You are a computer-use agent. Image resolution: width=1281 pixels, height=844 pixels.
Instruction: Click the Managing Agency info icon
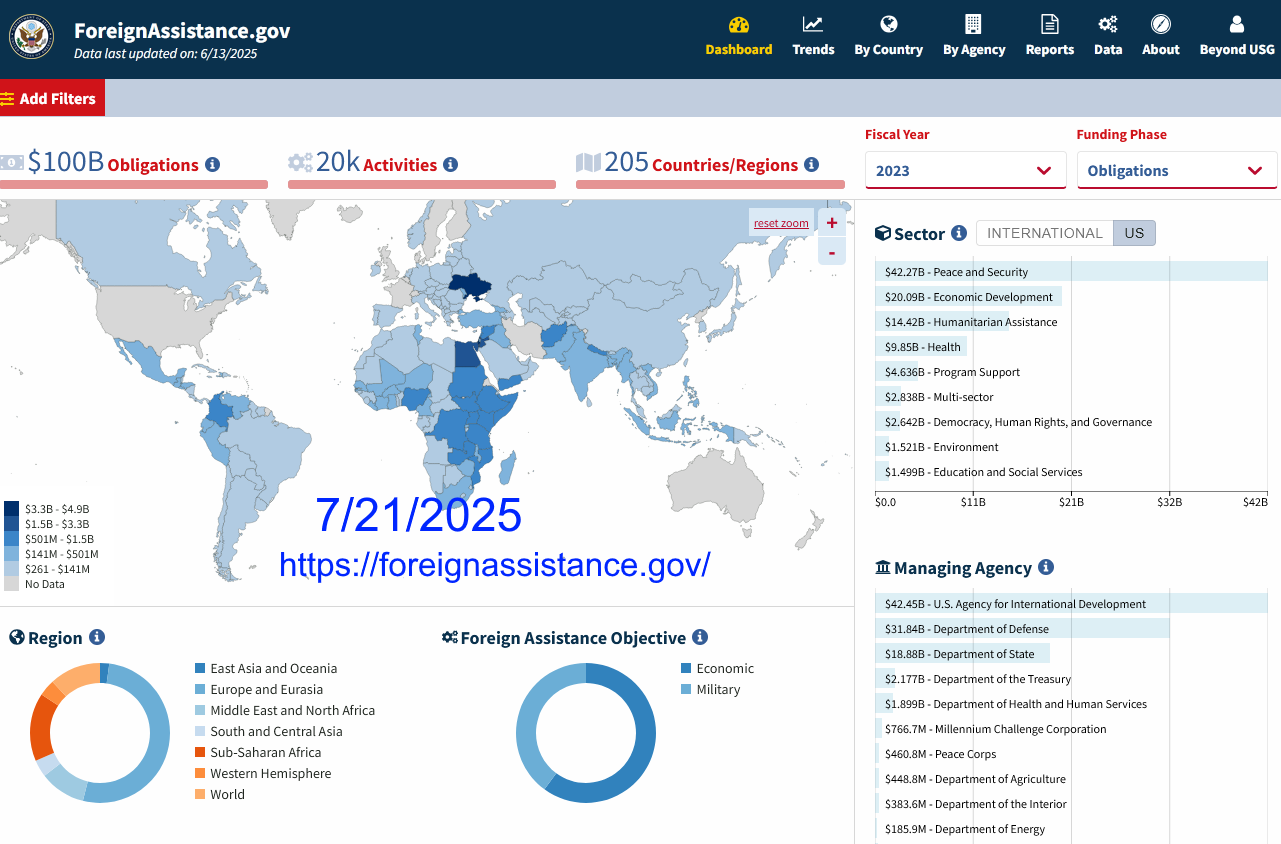(x=1046, y=567)
